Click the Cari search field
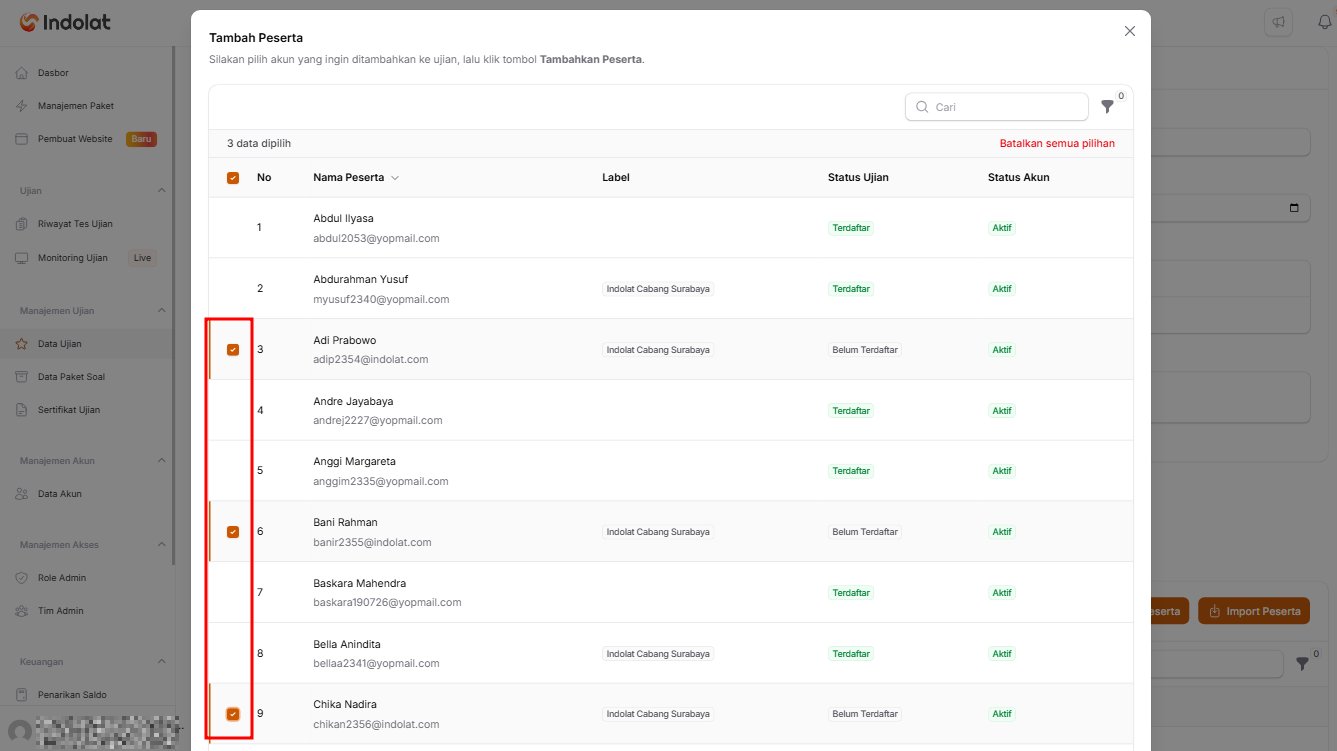This screenshot has height=751, width=1337. (996, 107)
